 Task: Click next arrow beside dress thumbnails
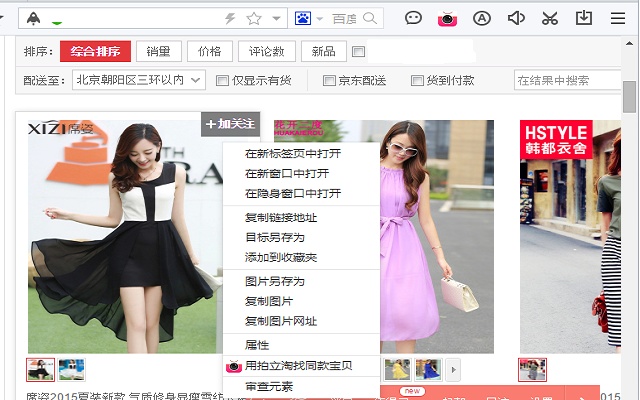pos(453,370)
